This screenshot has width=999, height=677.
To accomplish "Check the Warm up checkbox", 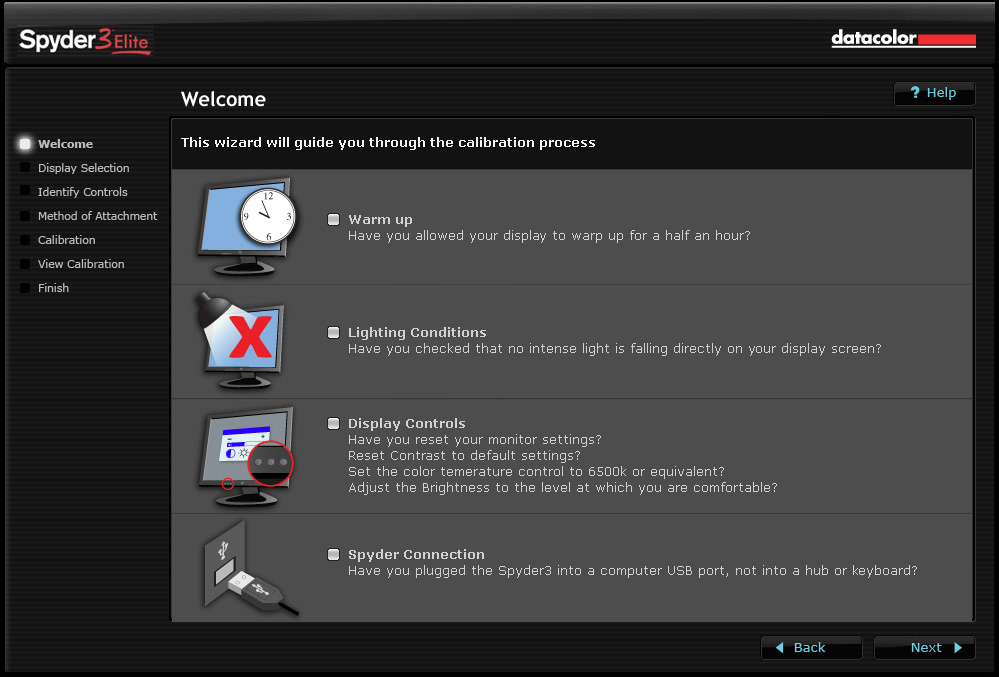I will tap(333, 220).
